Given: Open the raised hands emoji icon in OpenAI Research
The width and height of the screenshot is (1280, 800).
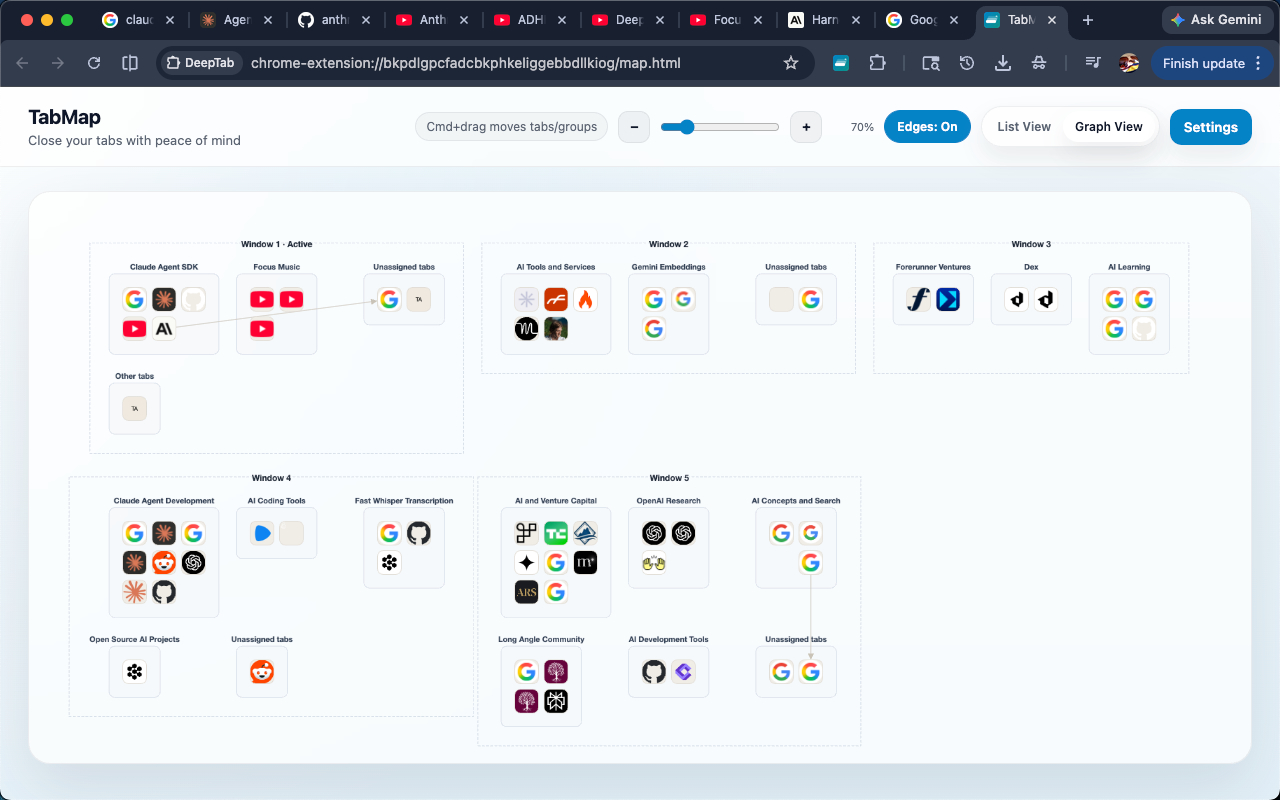Looking at the screenshot, I should coord(654,562).
